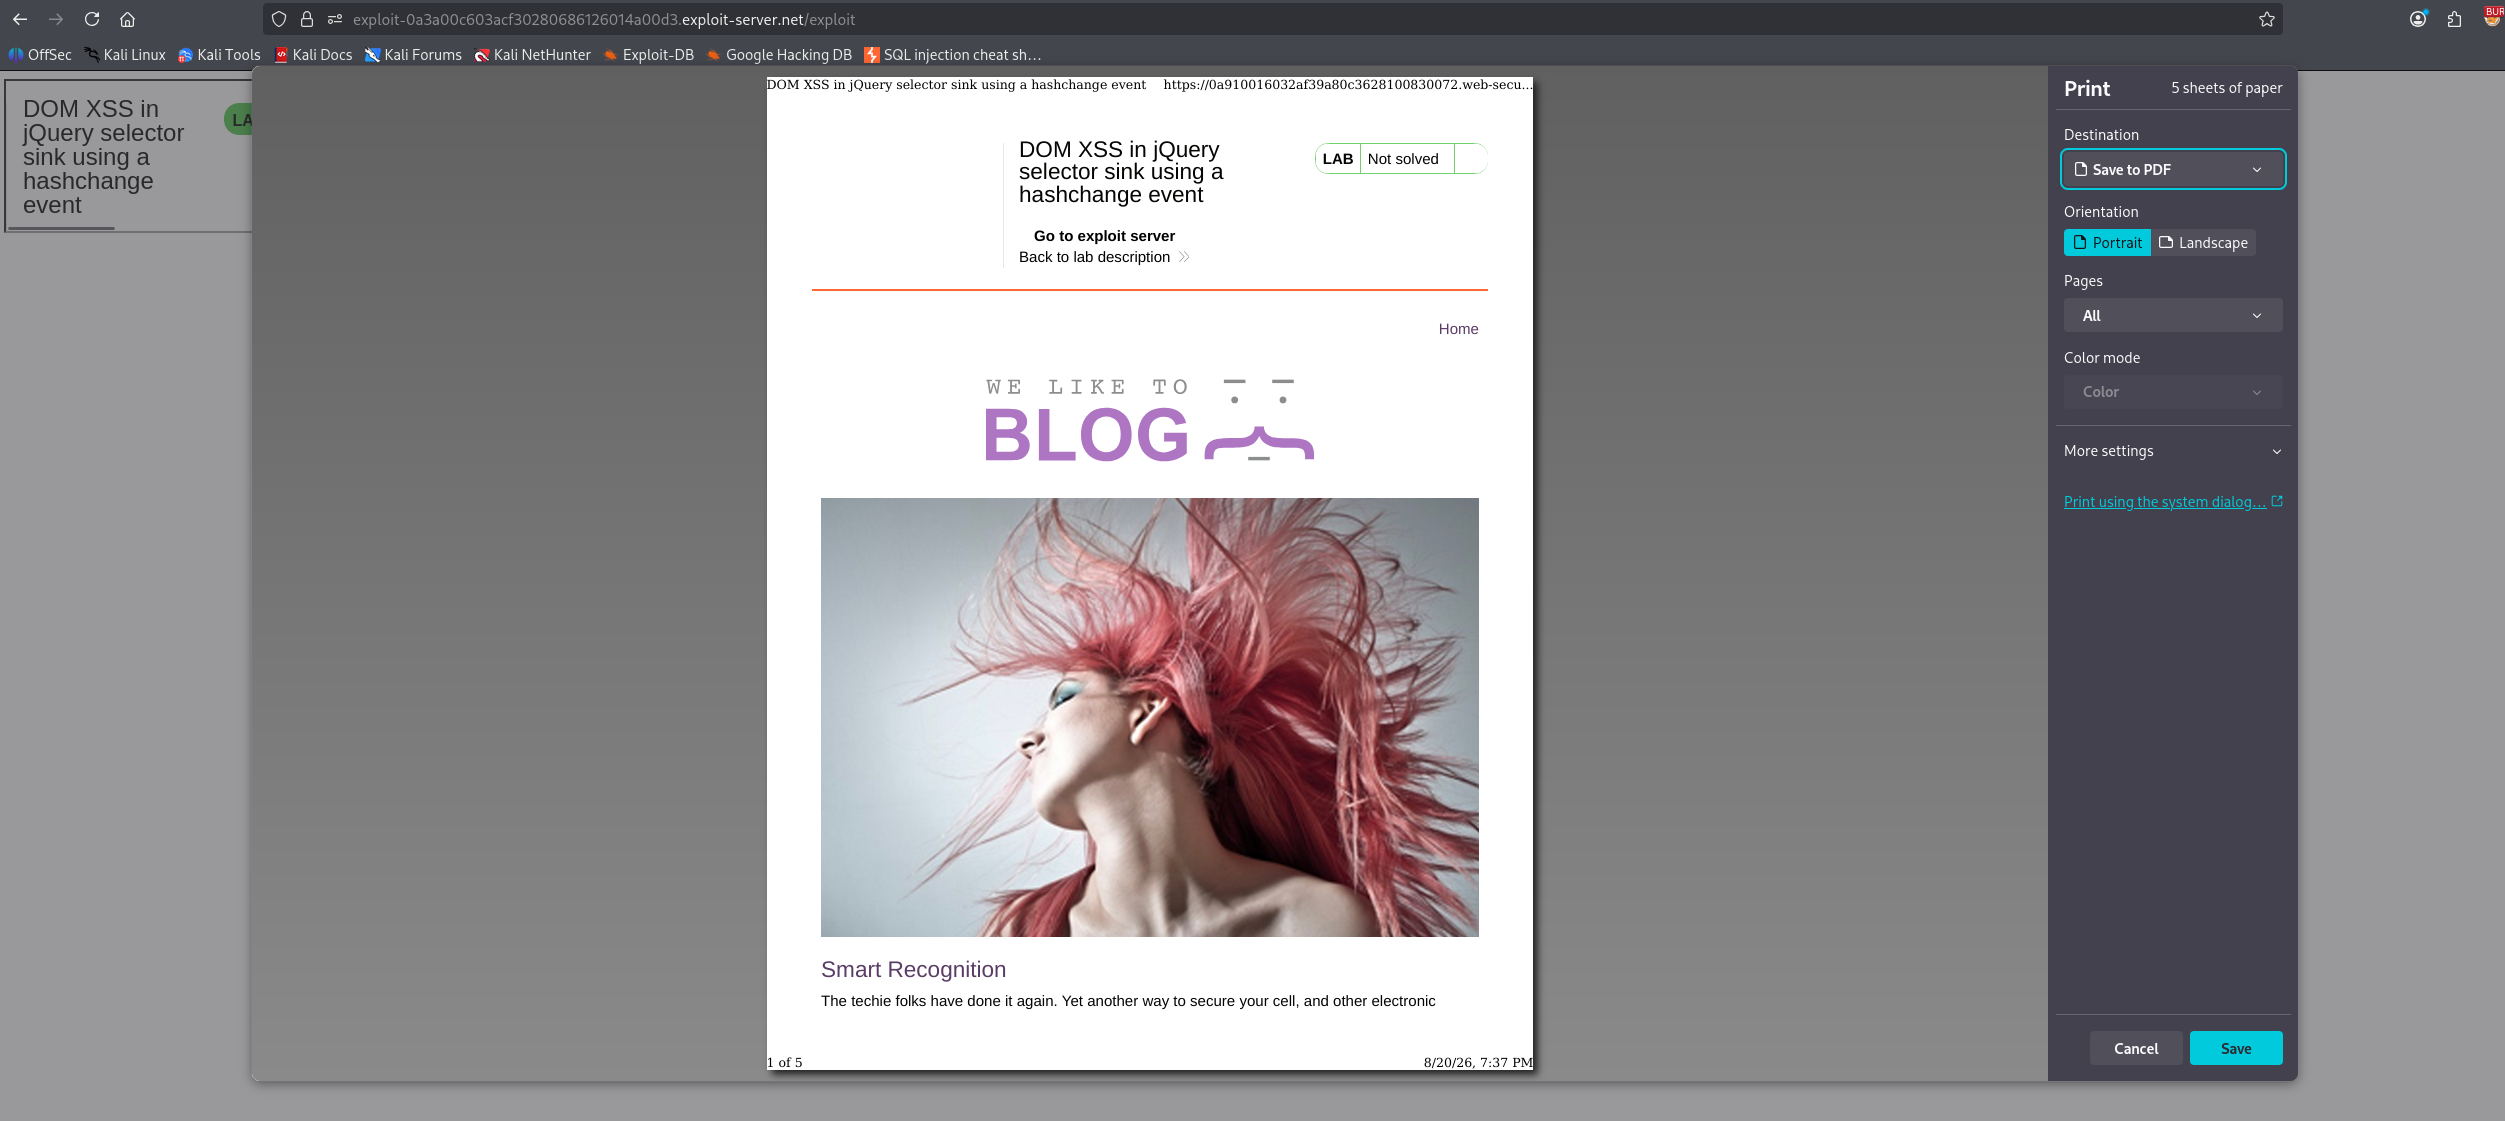Open the Kali Docs bookmark
The image size is (2505, 1121).
[x=313, y=55]
